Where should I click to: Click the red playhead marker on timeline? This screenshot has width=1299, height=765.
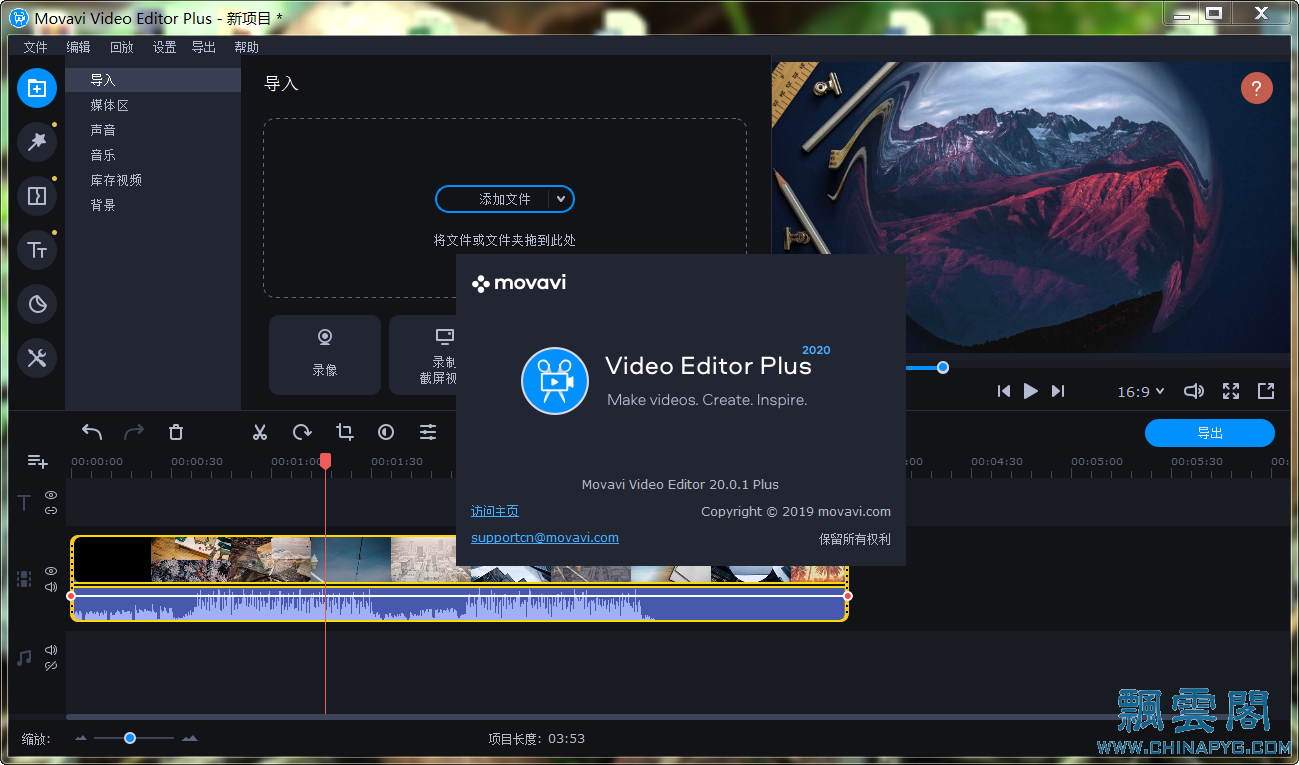tap(325, 461)
